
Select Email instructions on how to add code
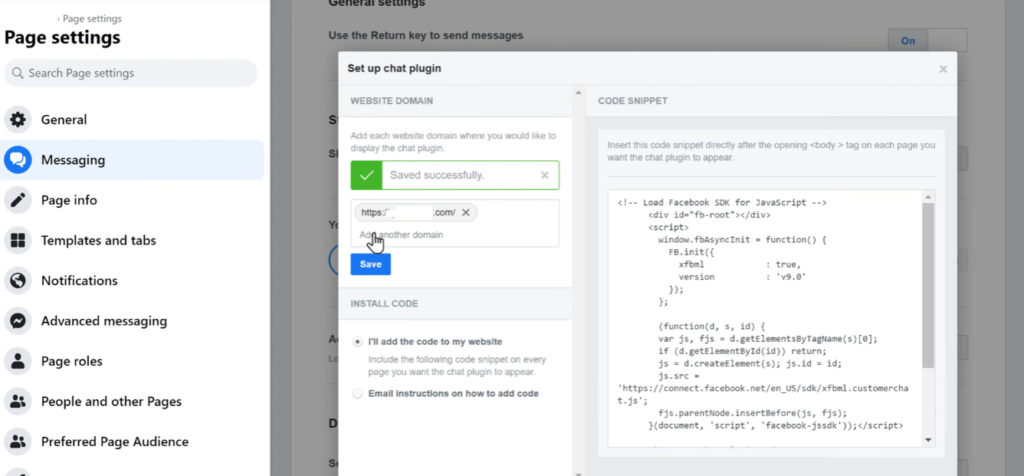(357, 394)
